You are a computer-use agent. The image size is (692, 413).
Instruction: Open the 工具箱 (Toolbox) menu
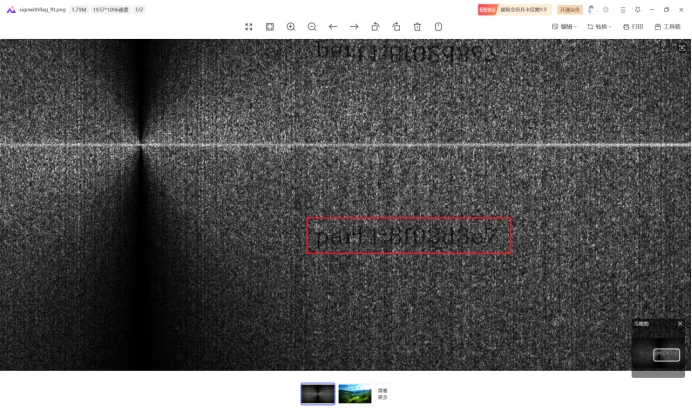[x=668, y=27]
